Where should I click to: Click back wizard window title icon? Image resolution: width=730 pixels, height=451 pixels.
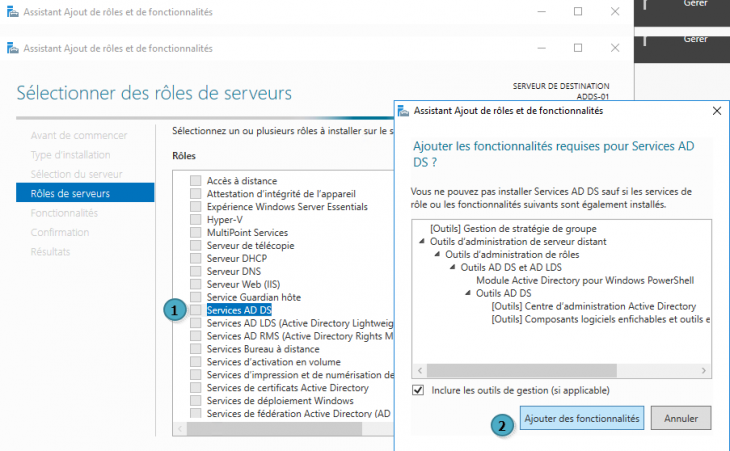[x=13, y=12]
